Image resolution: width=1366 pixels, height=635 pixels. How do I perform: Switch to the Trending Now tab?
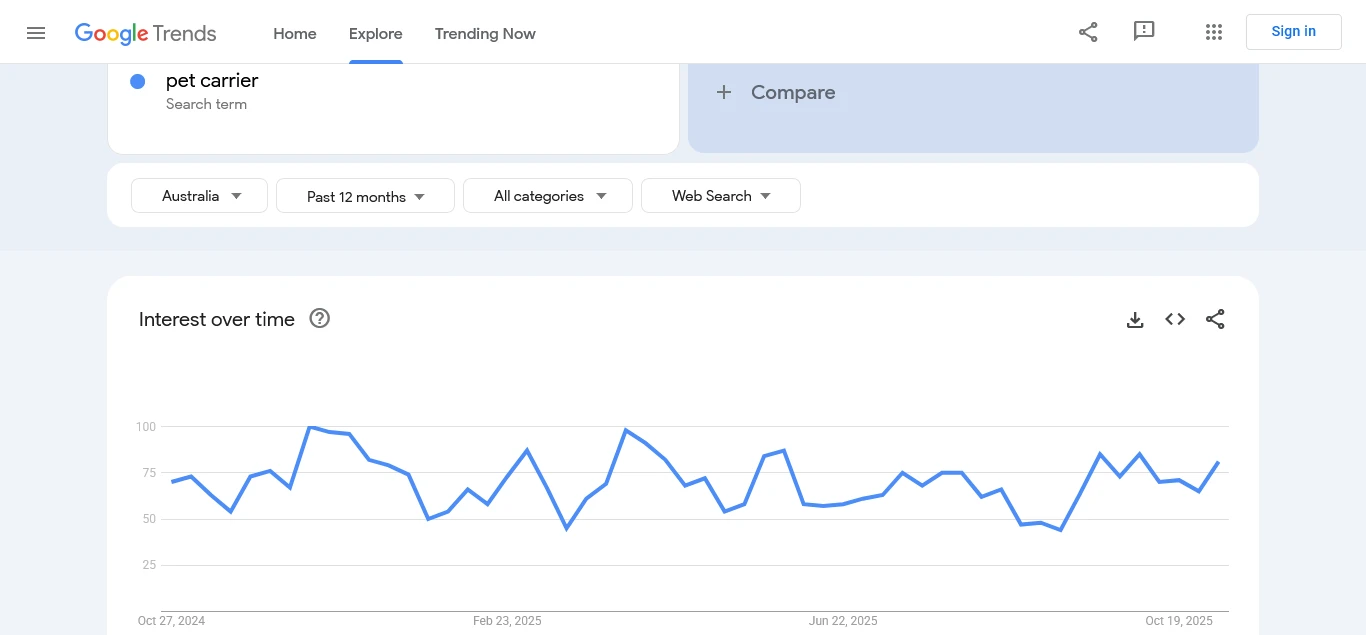[485, 33]
